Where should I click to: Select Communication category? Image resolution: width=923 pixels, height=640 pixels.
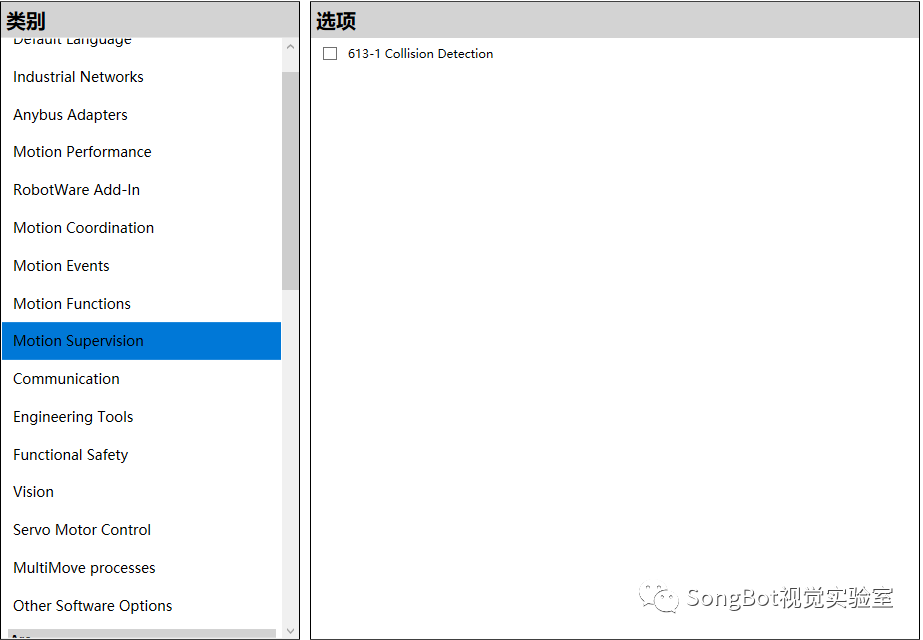coord(141,379)
